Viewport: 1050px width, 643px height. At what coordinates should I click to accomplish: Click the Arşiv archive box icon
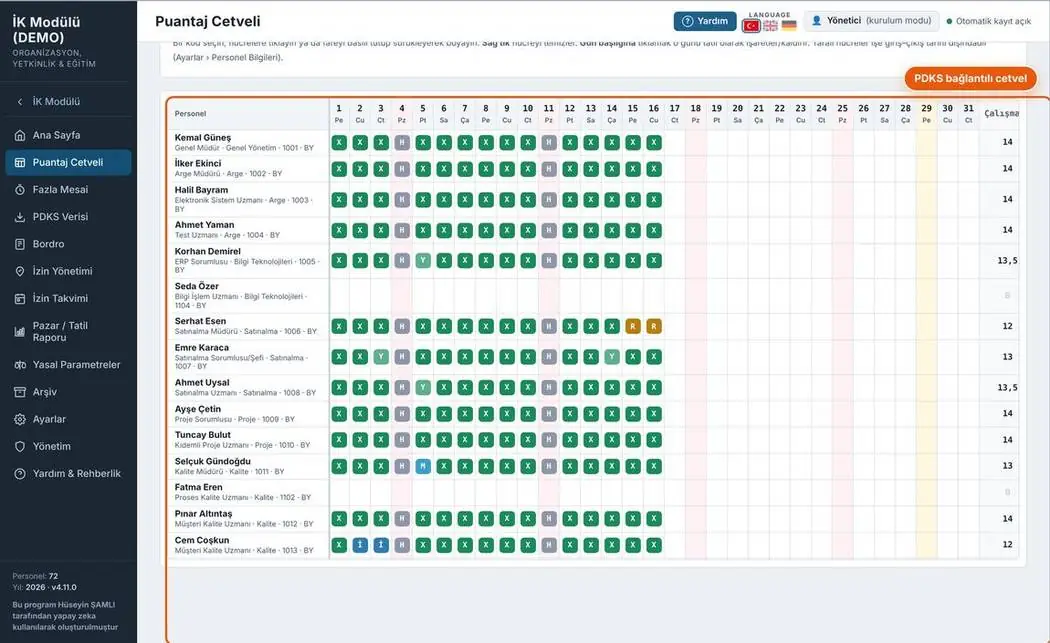point(20,392)
